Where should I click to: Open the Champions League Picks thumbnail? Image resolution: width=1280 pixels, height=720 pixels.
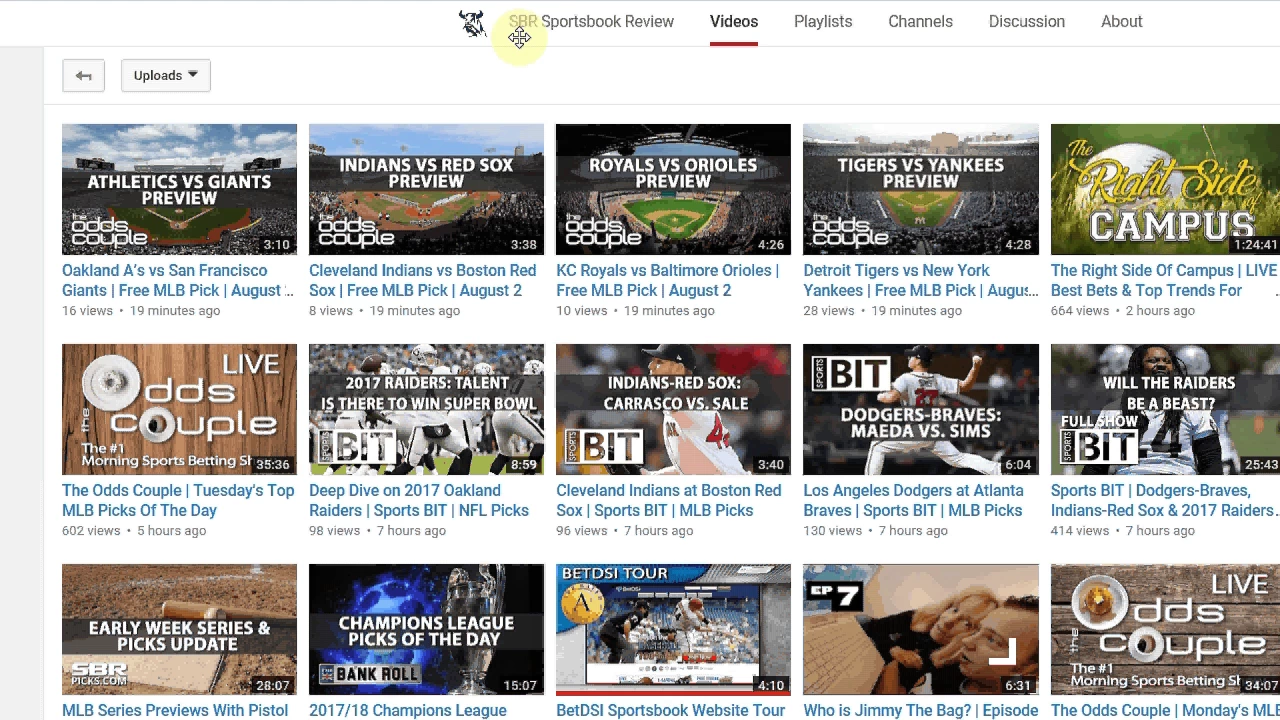click(426, 629)
